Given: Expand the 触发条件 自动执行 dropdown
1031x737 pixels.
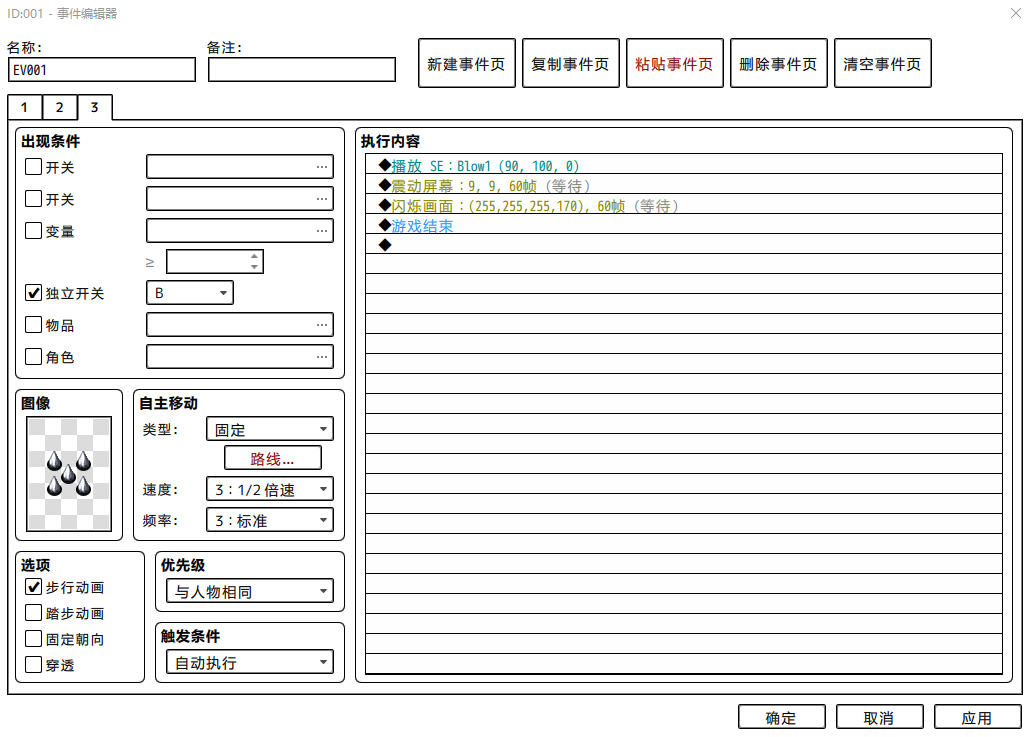Looking at the screenshot, I should pos(250,663).
